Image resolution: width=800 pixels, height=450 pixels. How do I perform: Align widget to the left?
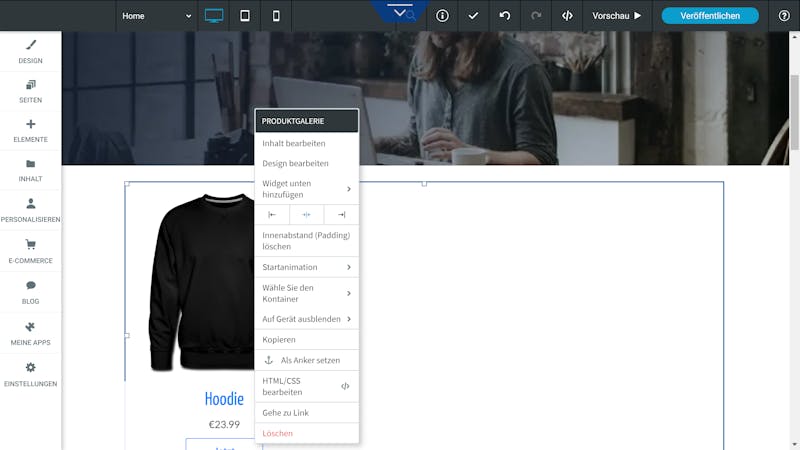pos(272,215)
